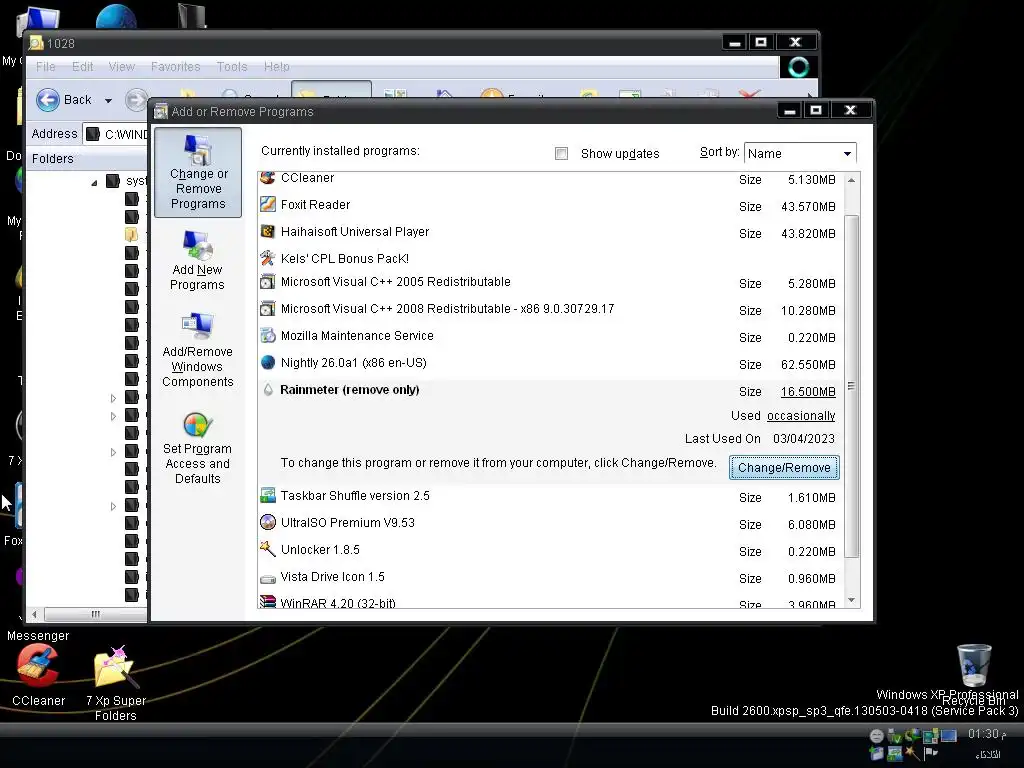Click folder tree horizontal scrollbar thumb in Explorer

[x=95, y=614]
